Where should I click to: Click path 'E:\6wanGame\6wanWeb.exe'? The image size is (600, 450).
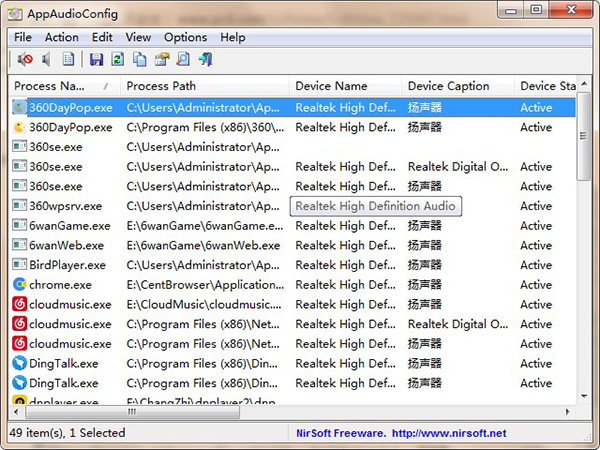203,245
